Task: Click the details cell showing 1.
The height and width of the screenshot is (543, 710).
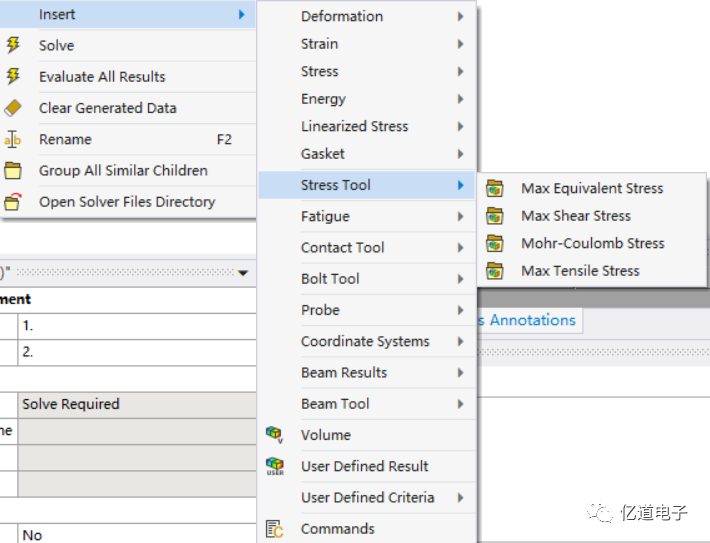Action: coord(137,326)
